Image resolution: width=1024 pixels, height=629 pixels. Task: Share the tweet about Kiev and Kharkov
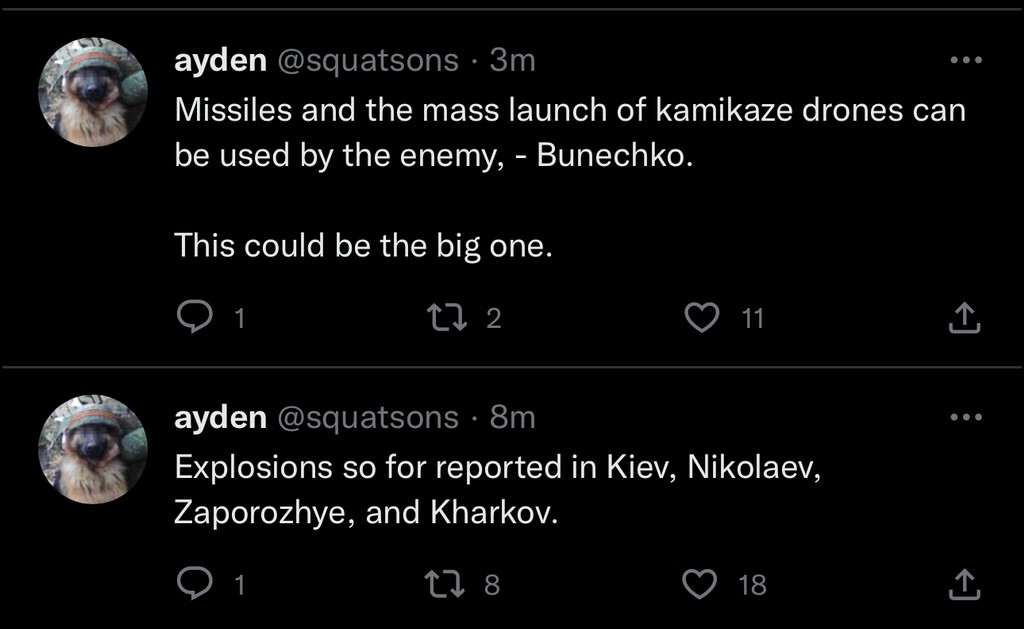coord(964,584)
